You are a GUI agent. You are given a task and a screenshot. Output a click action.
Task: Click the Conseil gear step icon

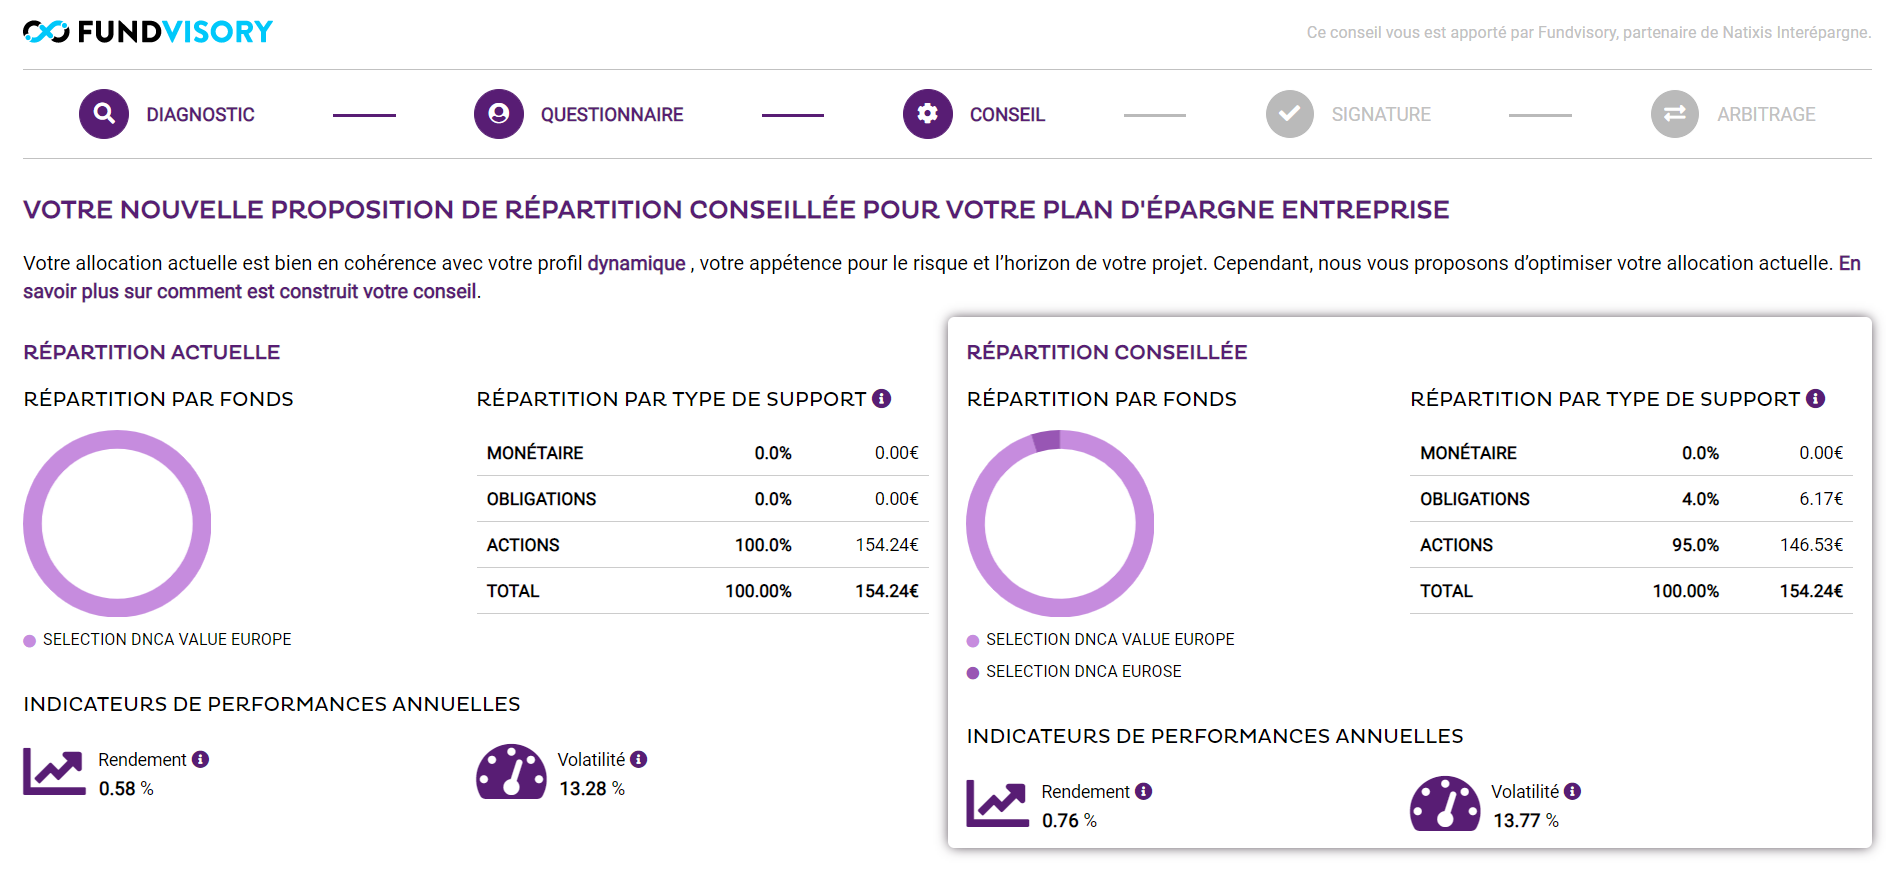[x=927, y=114]
